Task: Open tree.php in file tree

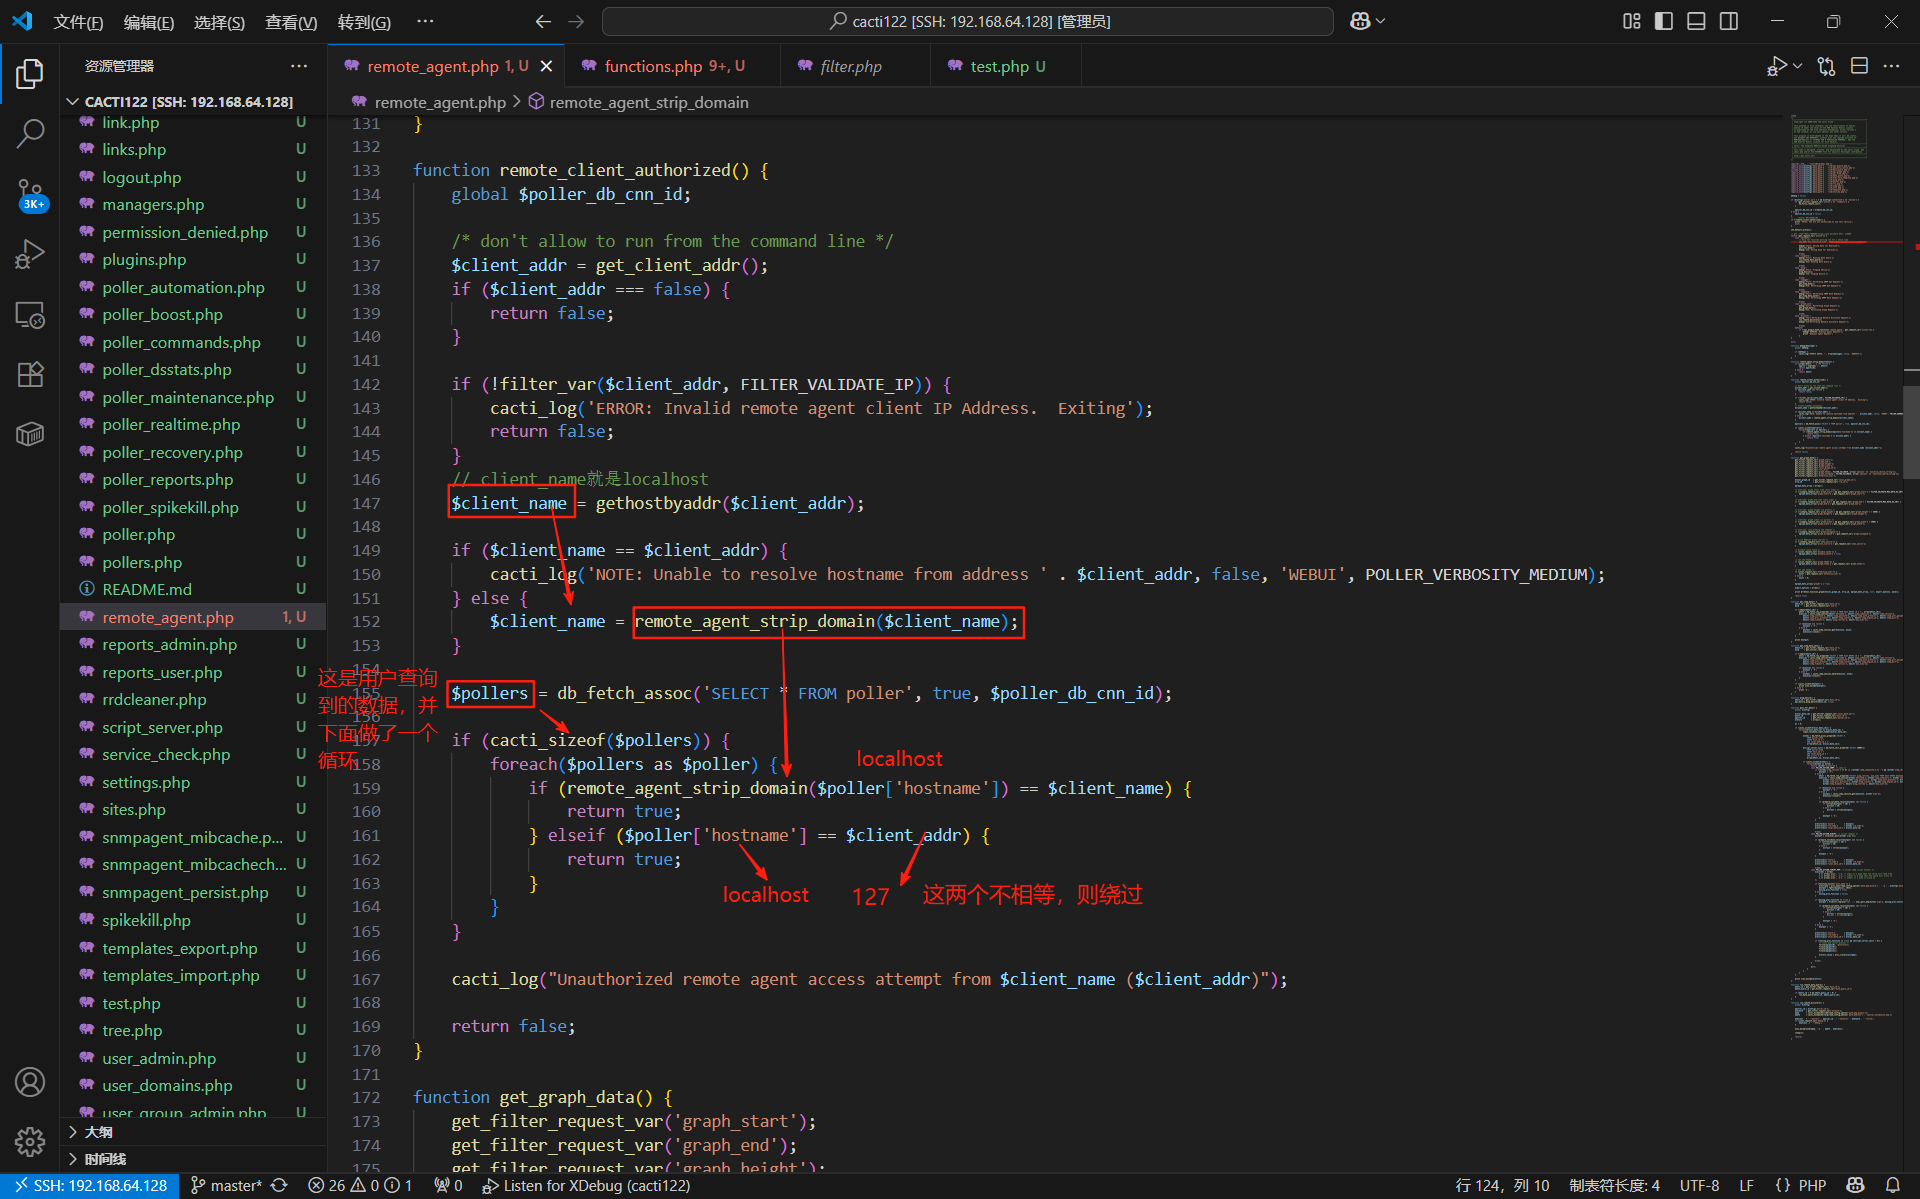Action: coord(194,1030)
